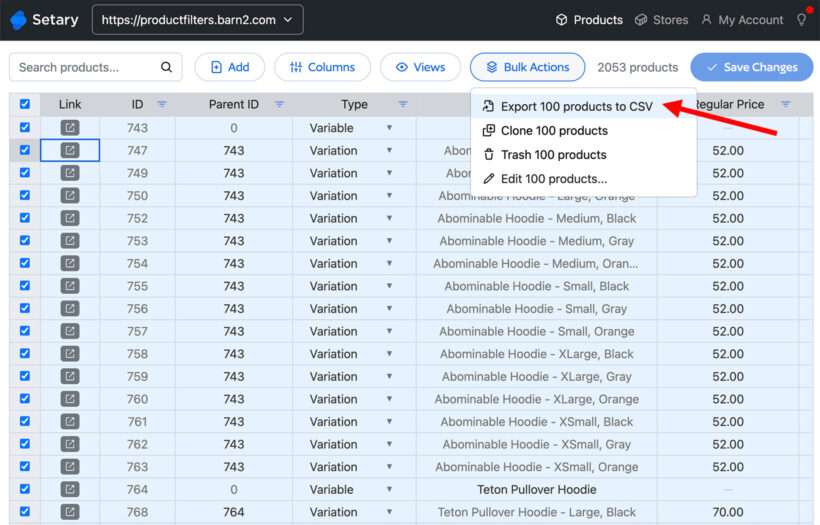The image size is (820, 525).
Task: Click the Bulk Actions button
Action: pyautogui.click(x=527, y=67)
